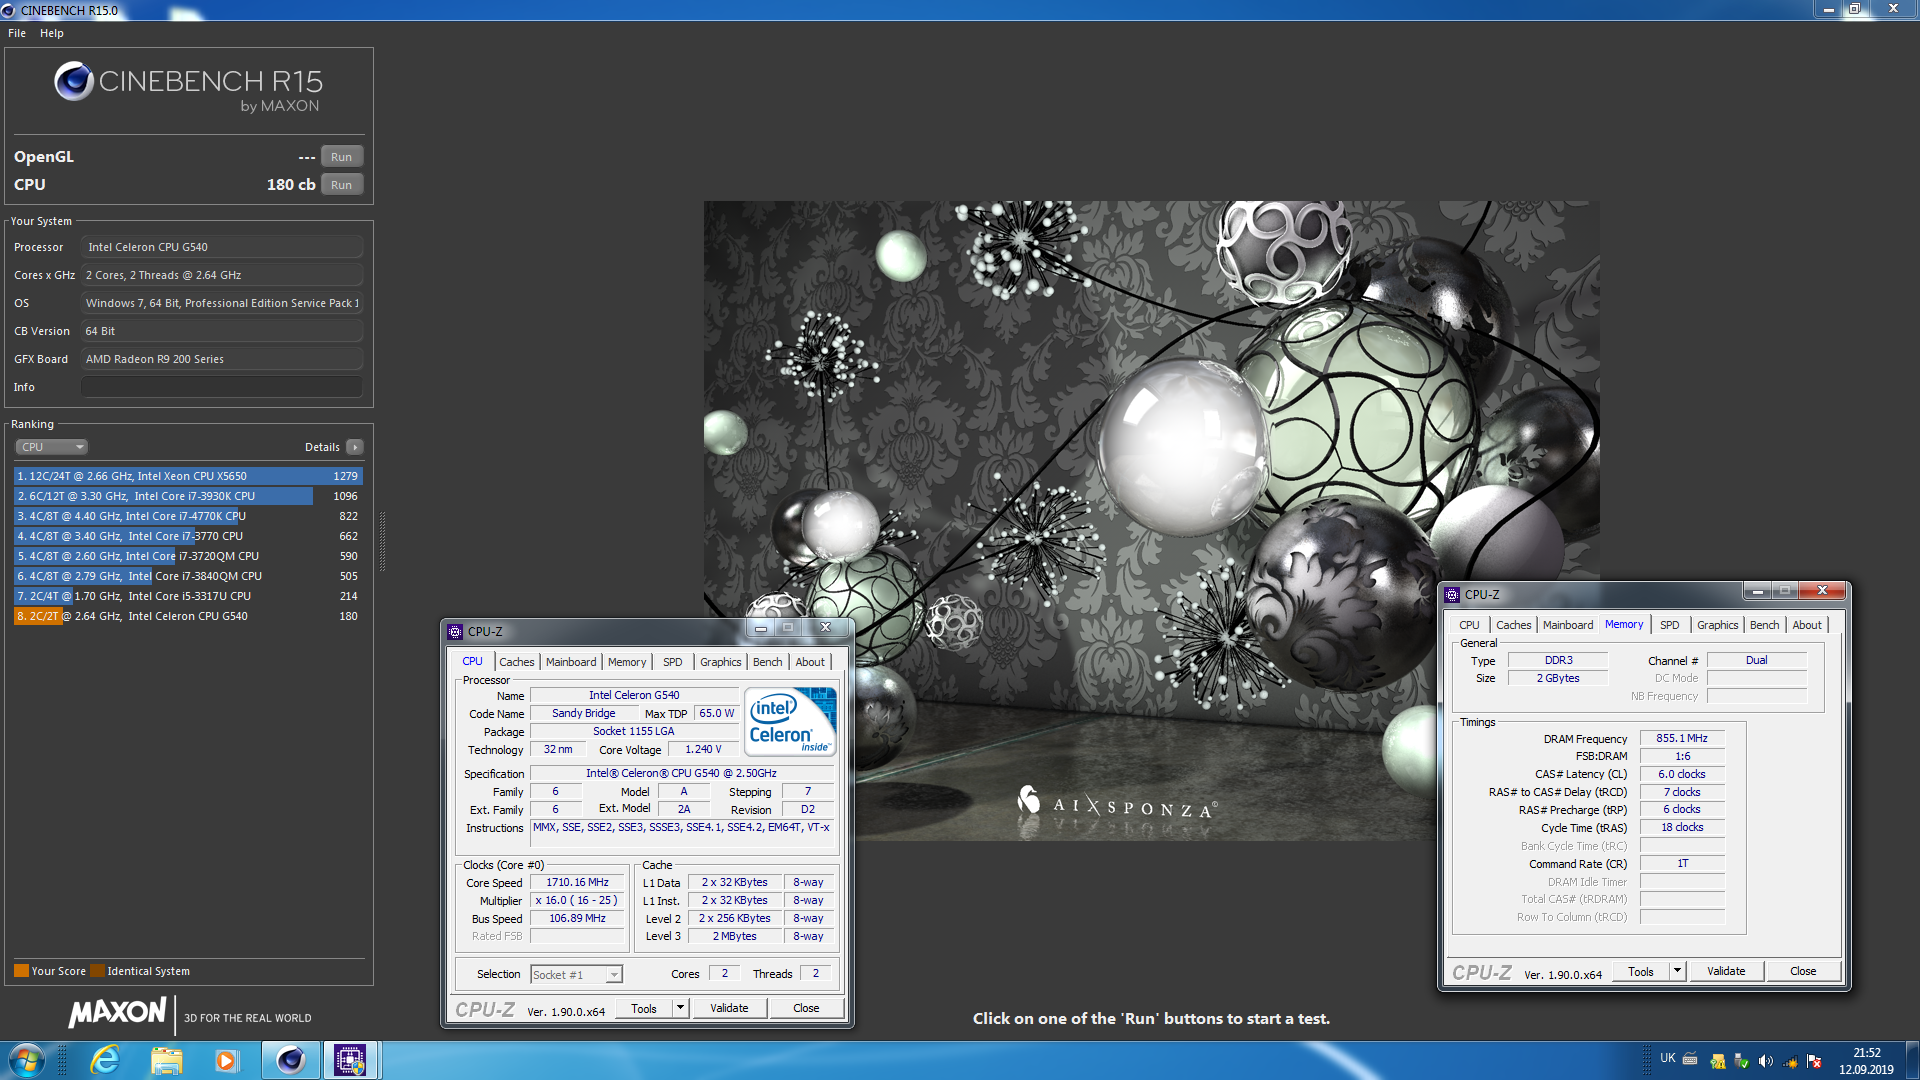Viewport: 1920px width, 1080px height.
Task: Open Windows Media Player taskbar icon
Action: (227, 1060)
